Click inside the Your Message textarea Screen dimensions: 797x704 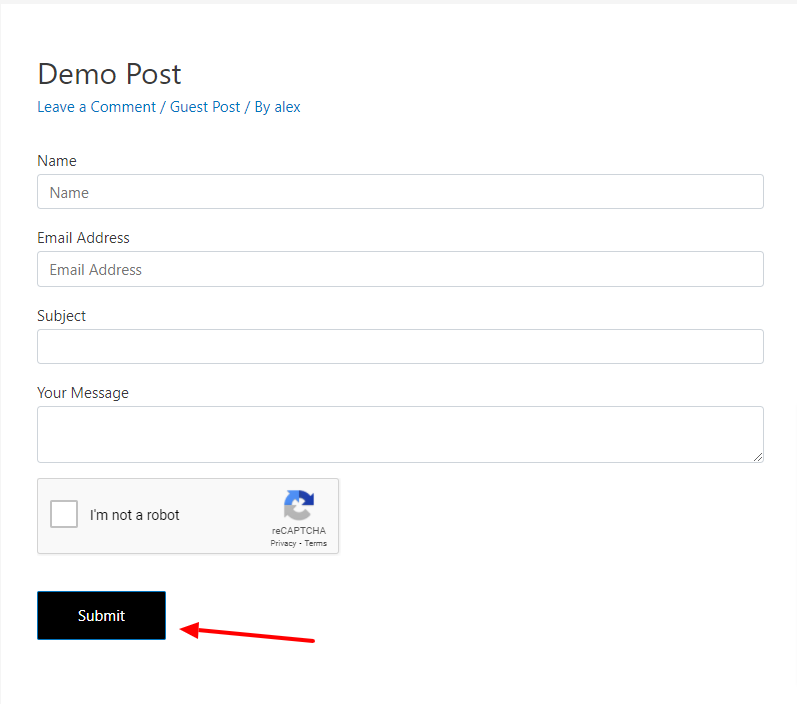(x=400, y=434)
